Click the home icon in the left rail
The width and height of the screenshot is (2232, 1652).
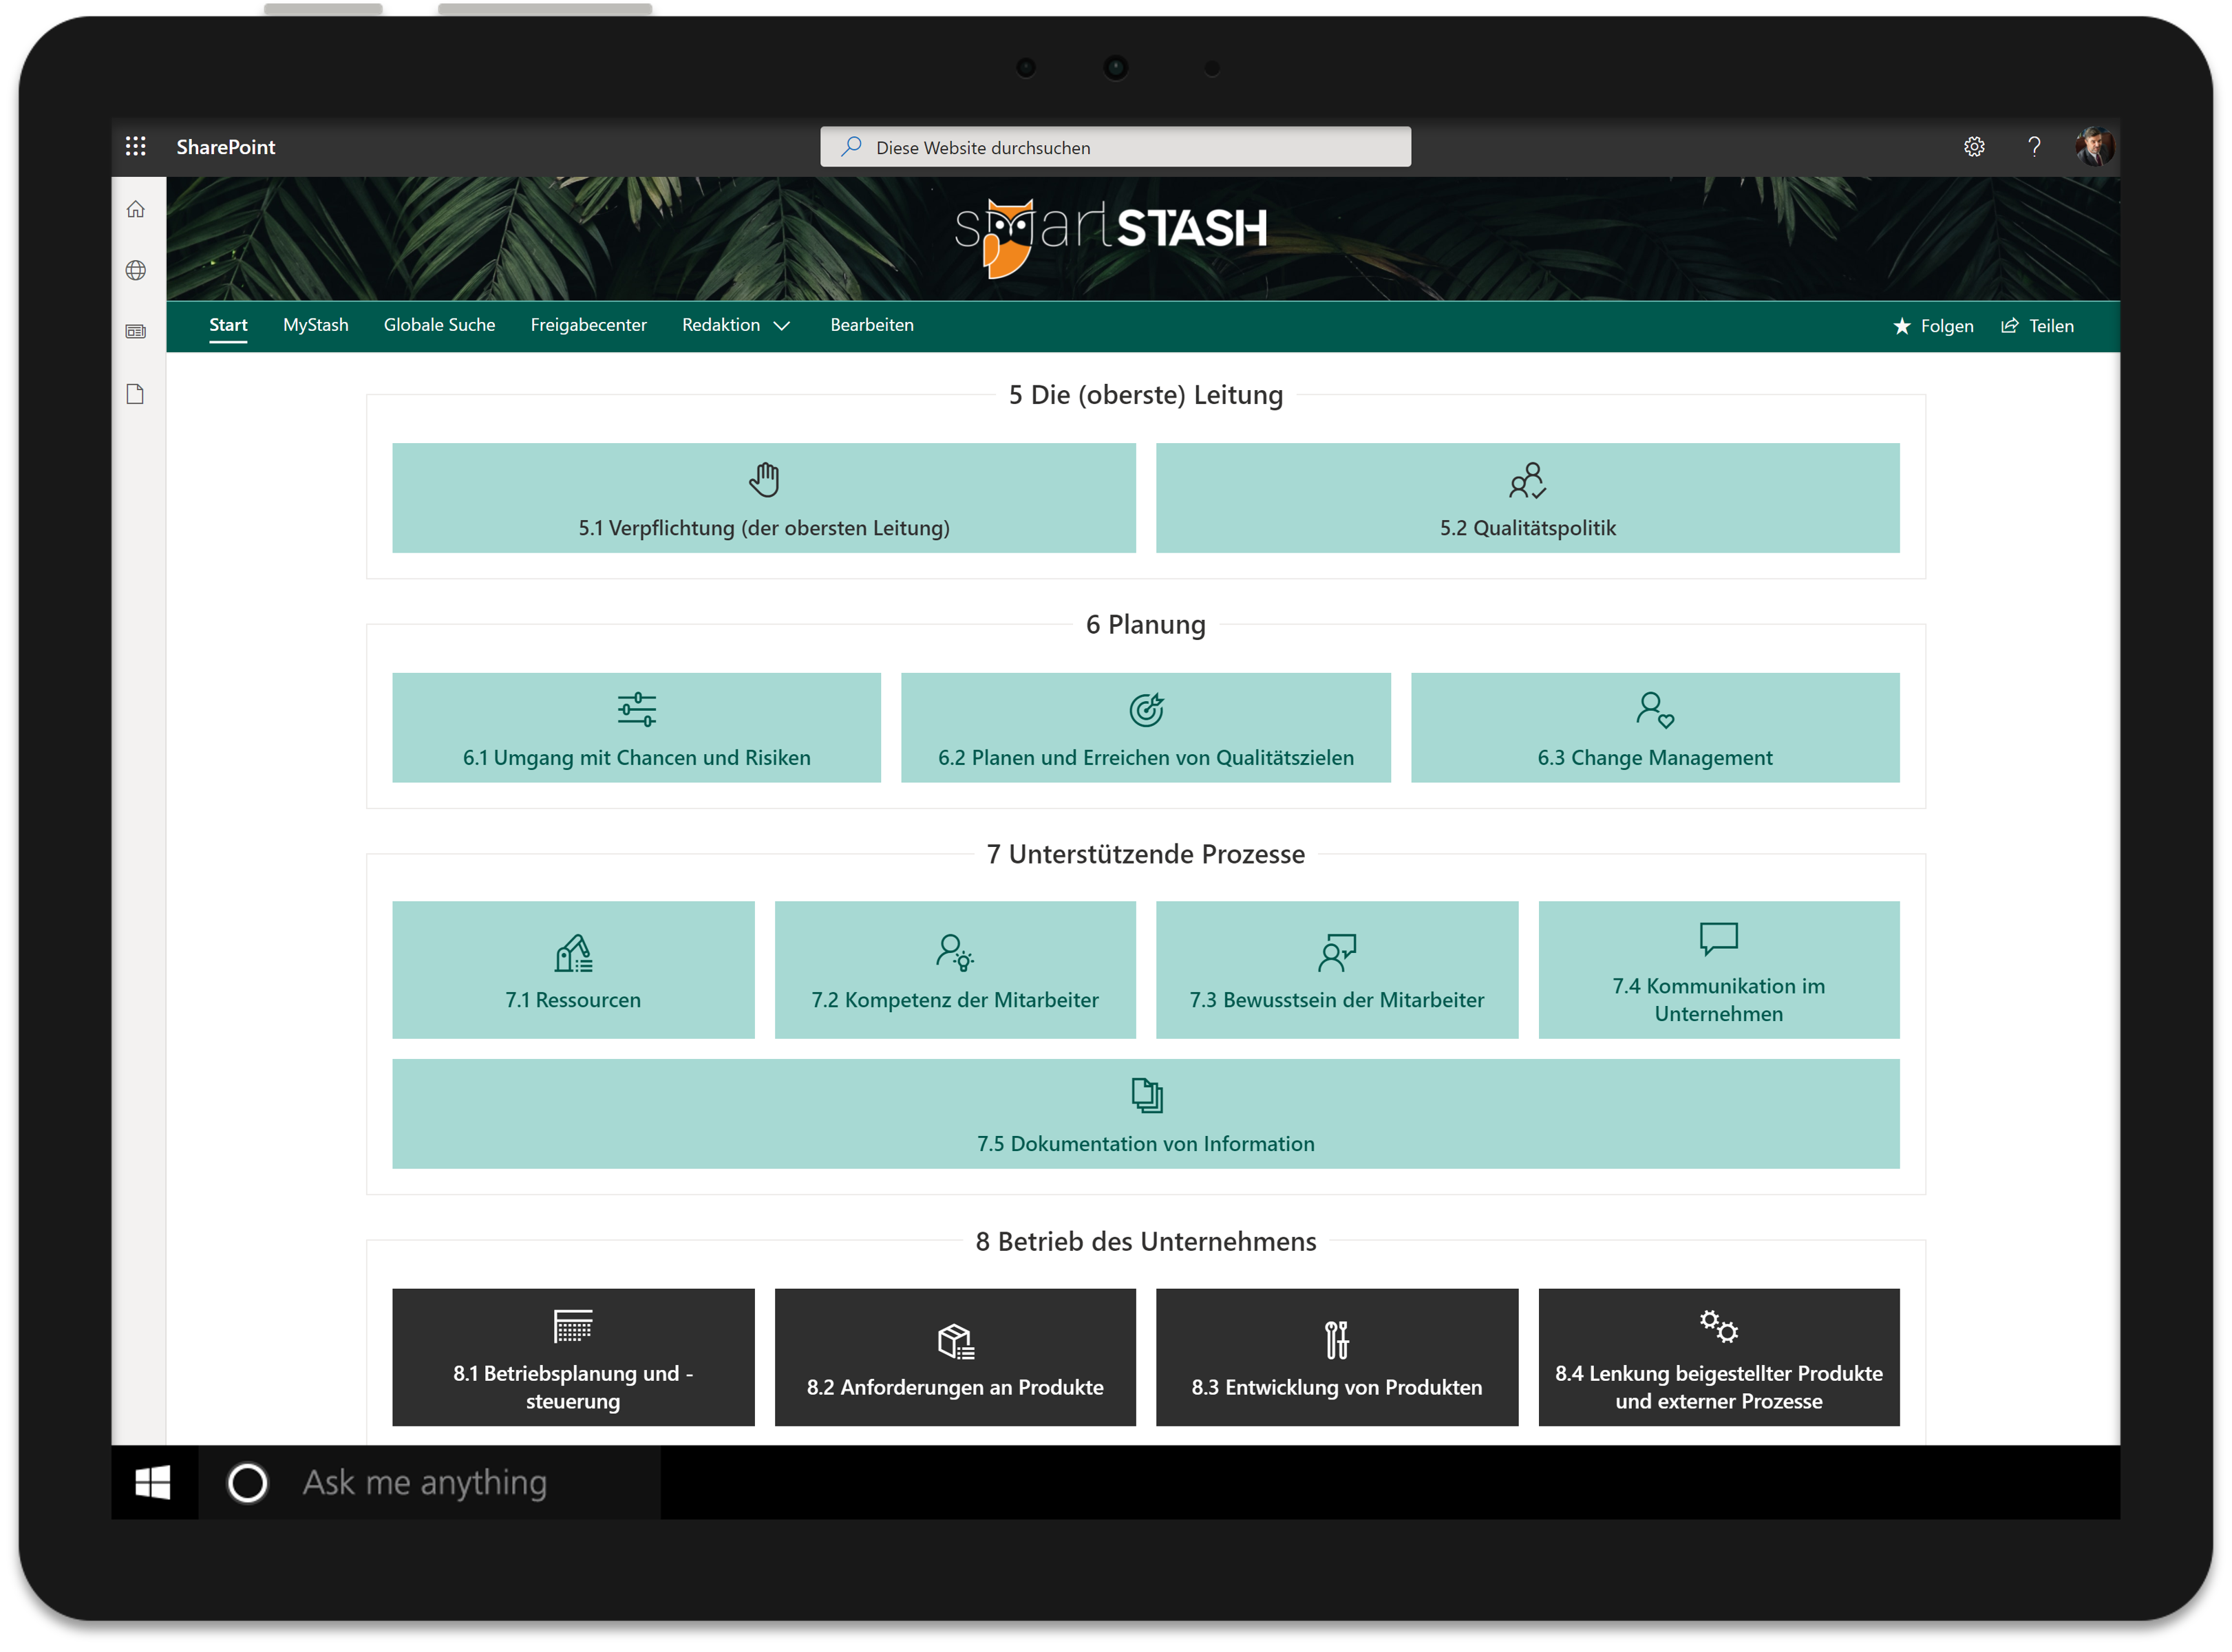click(136, 209)
